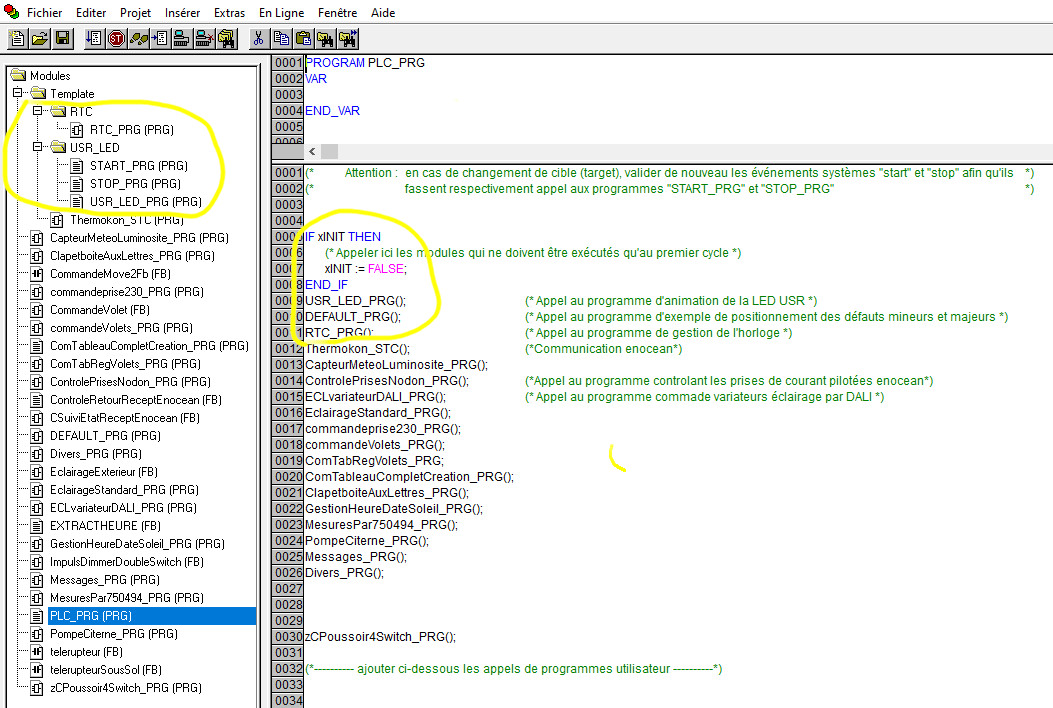Collapse the Template folder in the tree
Screen dimensions: 1053x708
coord(17,94)
